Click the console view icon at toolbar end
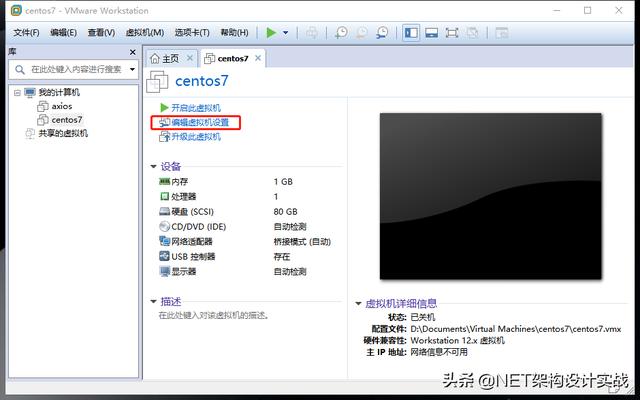This screenshot has width=640, height=400. [x=502, y=33]
